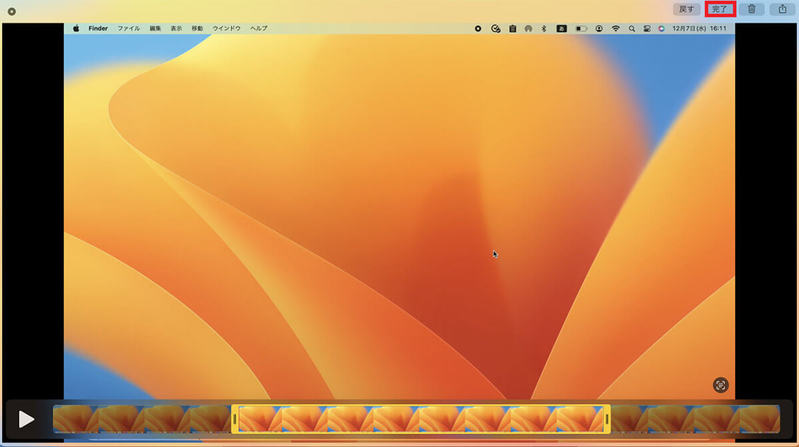The image size is (799, 447).
Task: Open the 編集 menu in the recording
Action: coord(155,29)
